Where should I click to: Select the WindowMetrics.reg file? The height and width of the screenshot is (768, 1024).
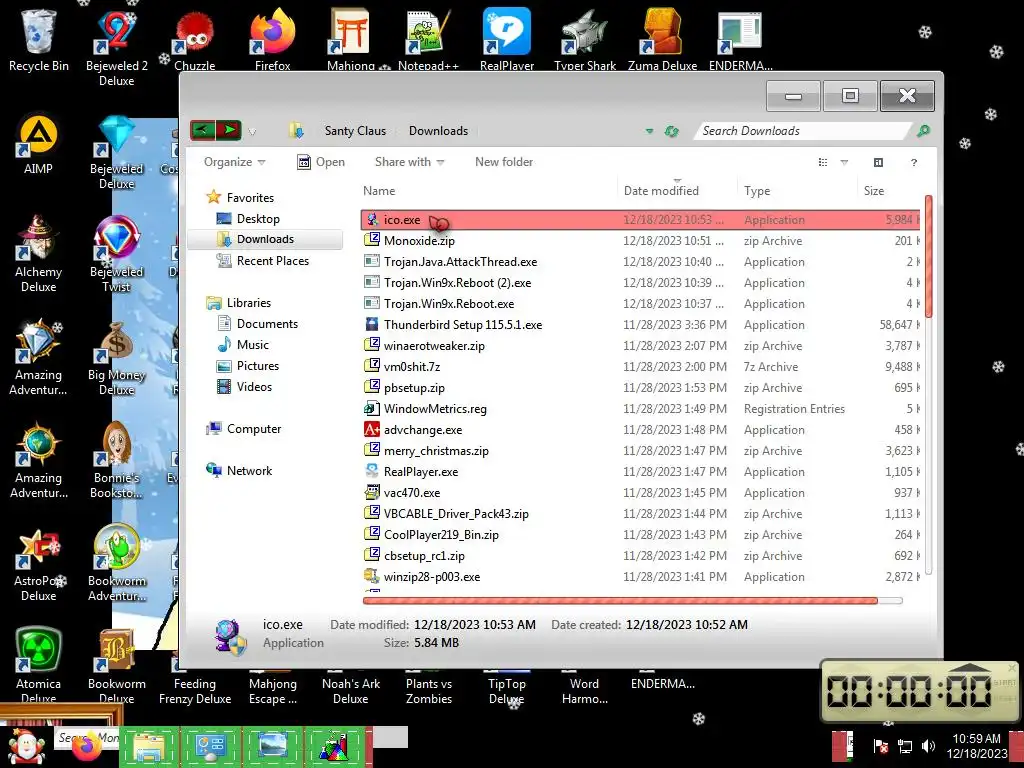tap(640, 409)
